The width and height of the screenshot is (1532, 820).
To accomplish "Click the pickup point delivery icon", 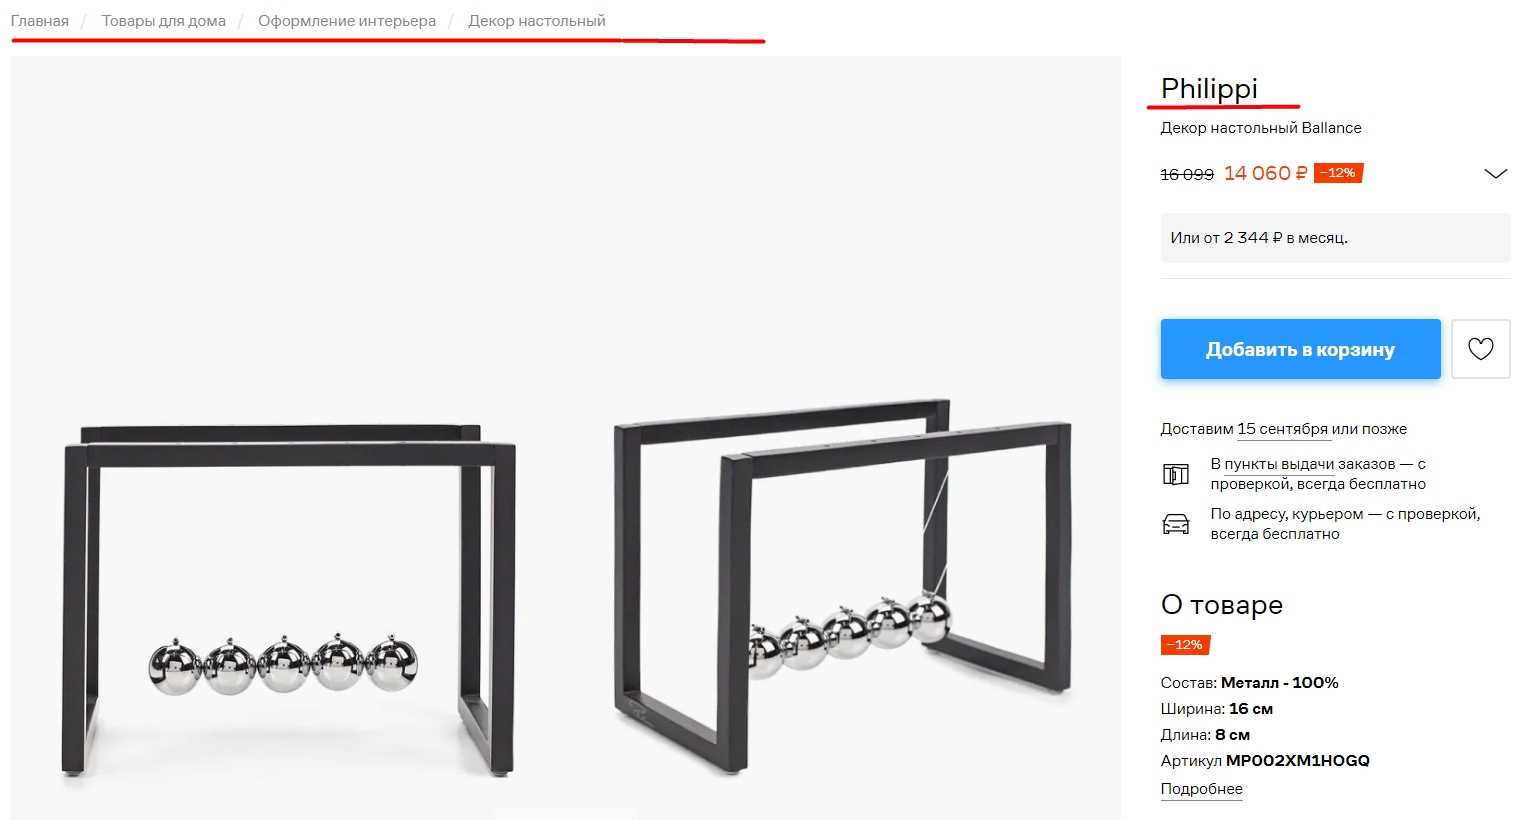I will (1176, 474).
